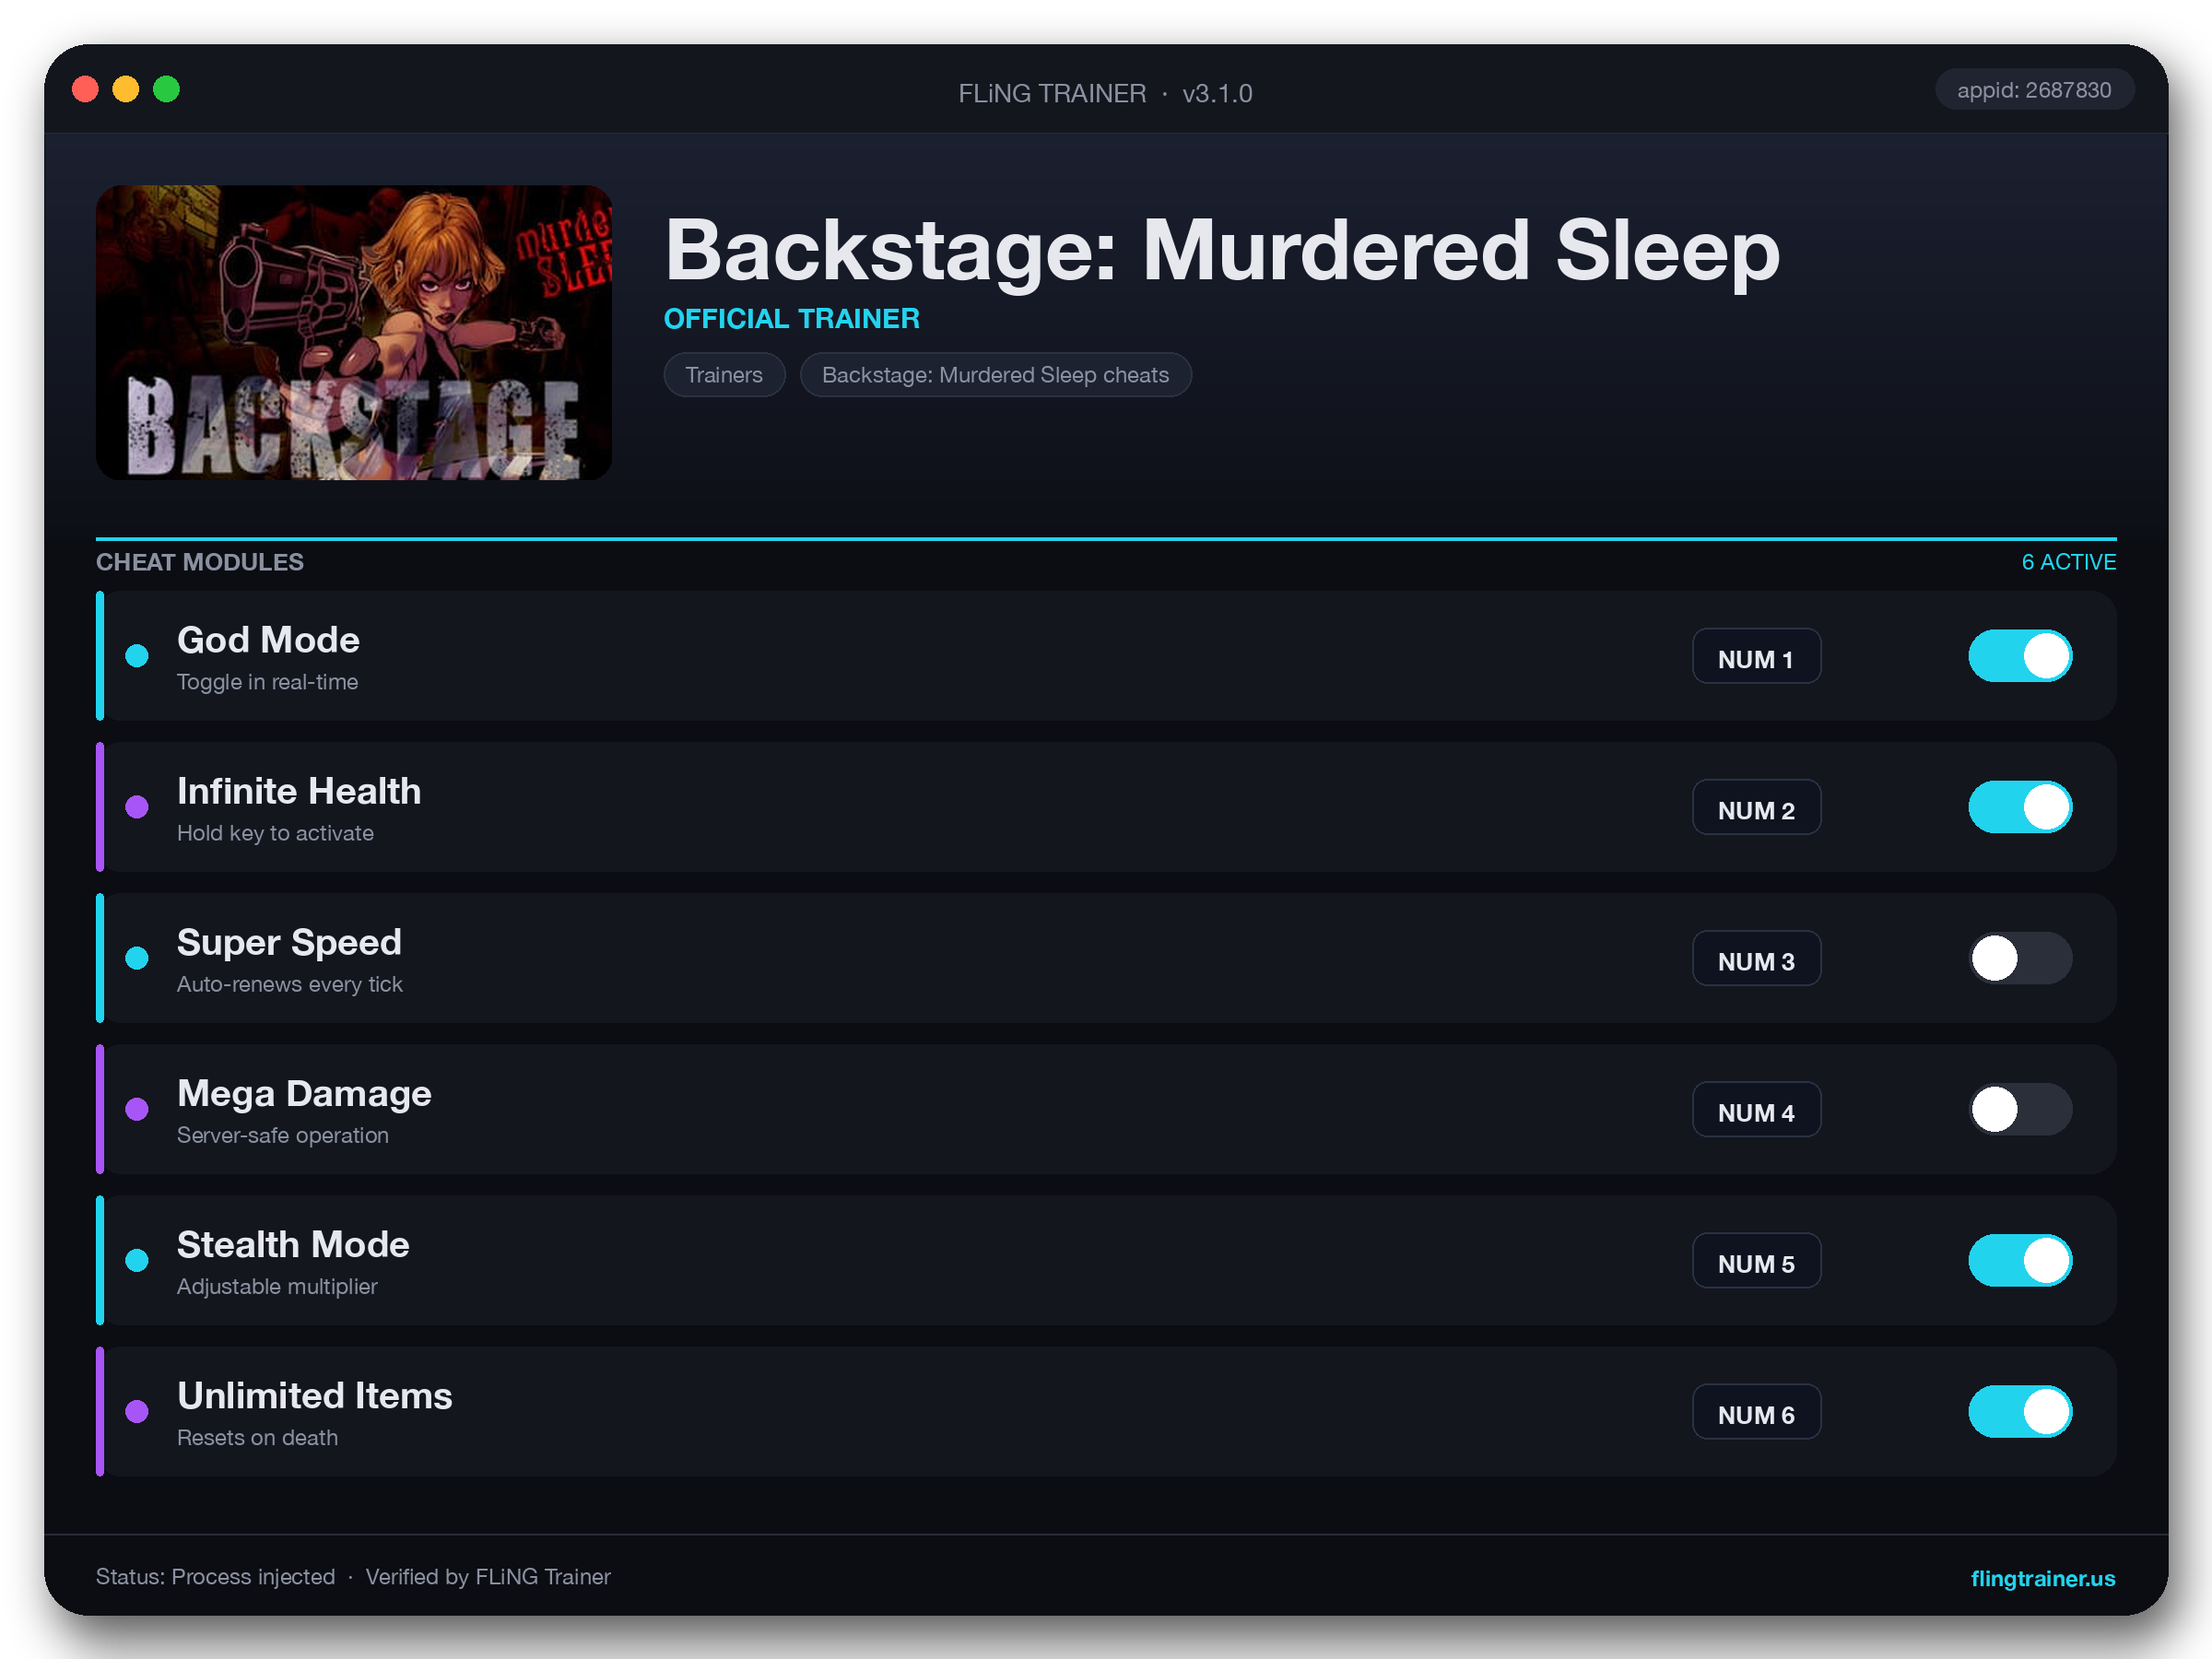Screen dimensions: 2212x1659
Task: Close the window with red button
Action: tap(86, 90)
